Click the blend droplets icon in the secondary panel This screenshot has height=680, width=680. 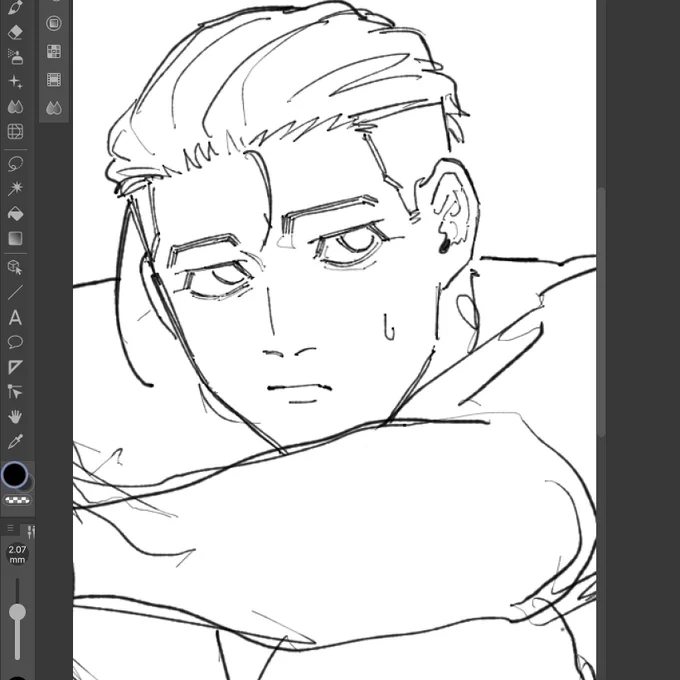pos(54,108)
